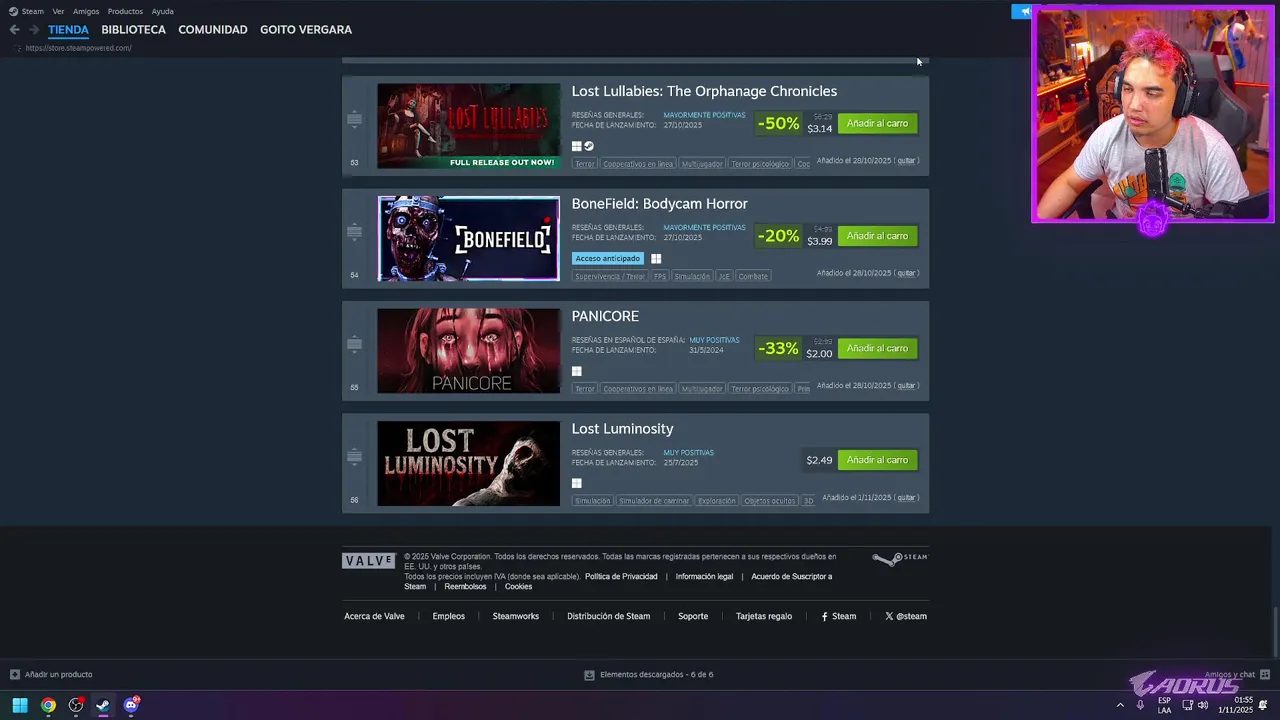
Task: Open the Tarjetas regalo footer link
Action: [x=764, y=616]
